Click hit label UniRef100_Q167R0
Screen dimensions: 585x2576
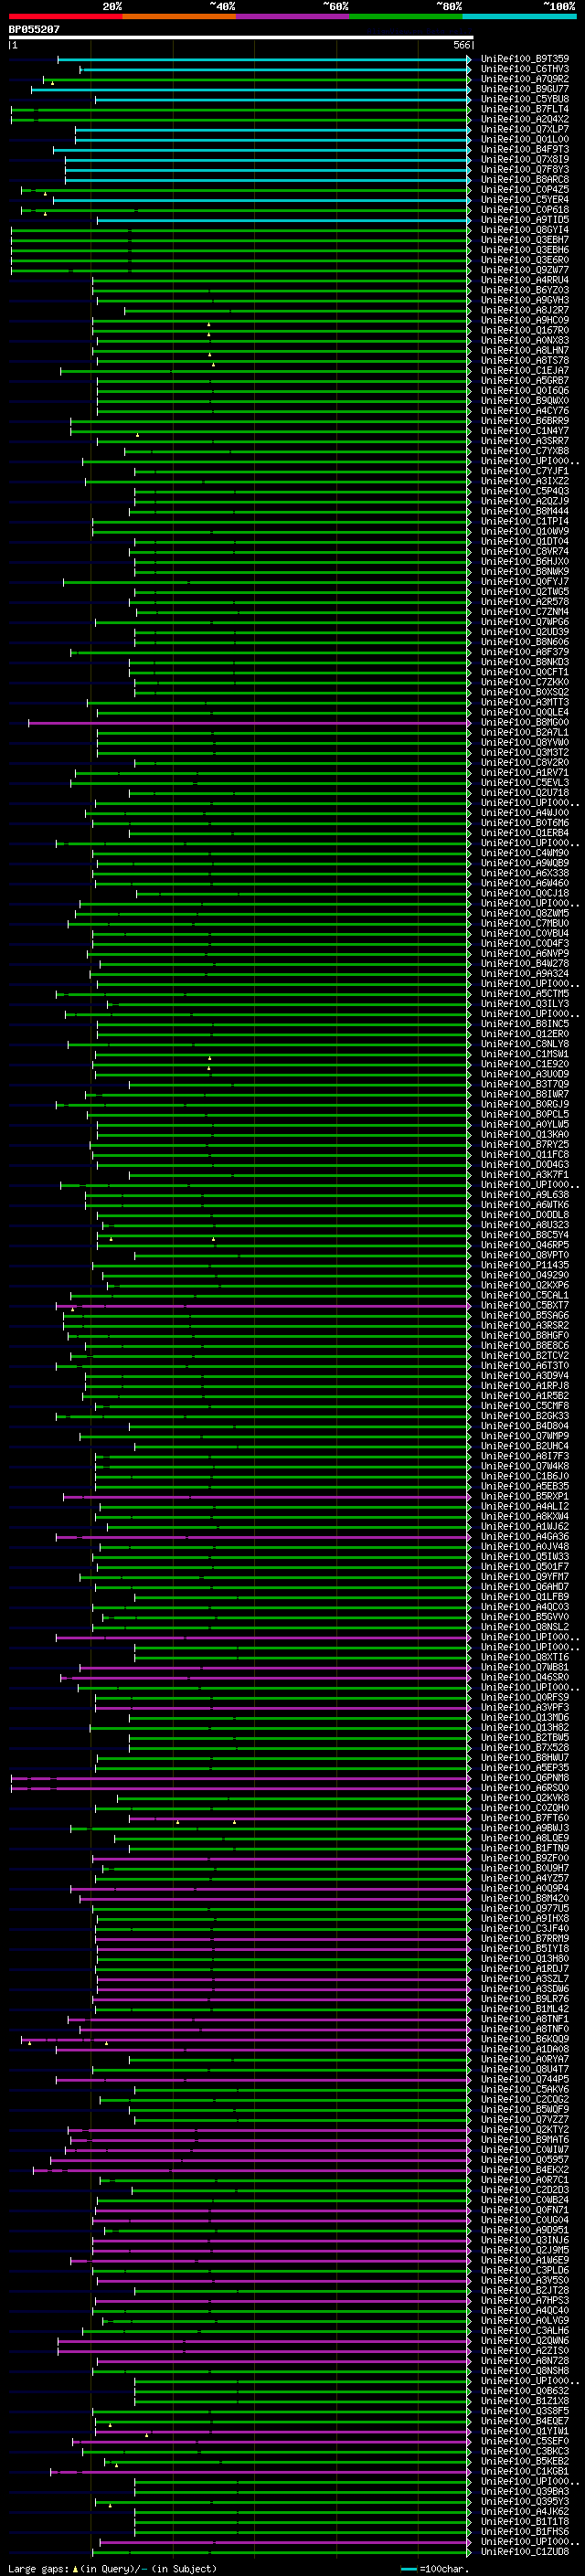(525, 330)
